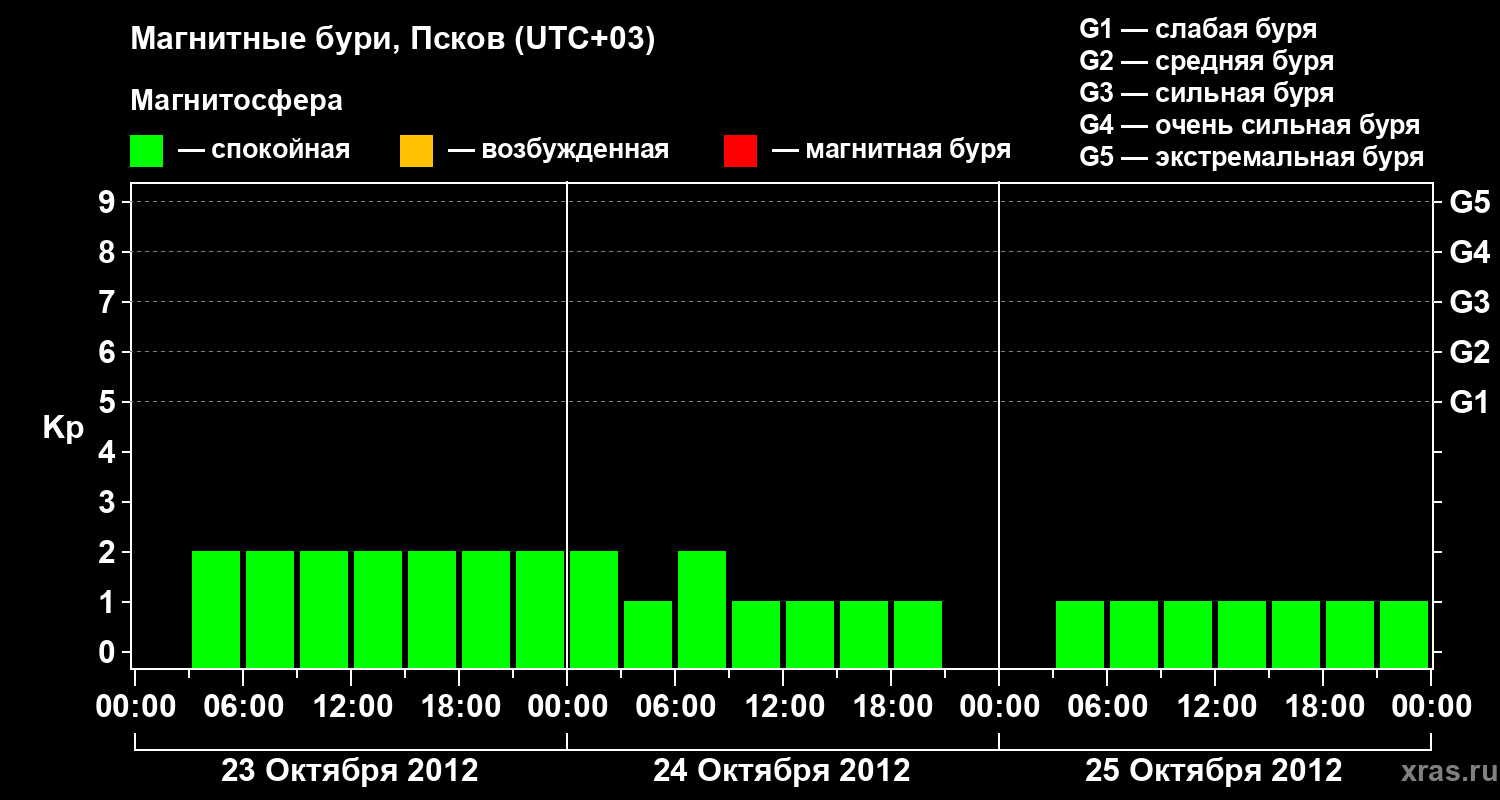Click the title 'Магнитные бури, Псков (UTC+03)'
The image size is (1500, 800).
(393, 41)
